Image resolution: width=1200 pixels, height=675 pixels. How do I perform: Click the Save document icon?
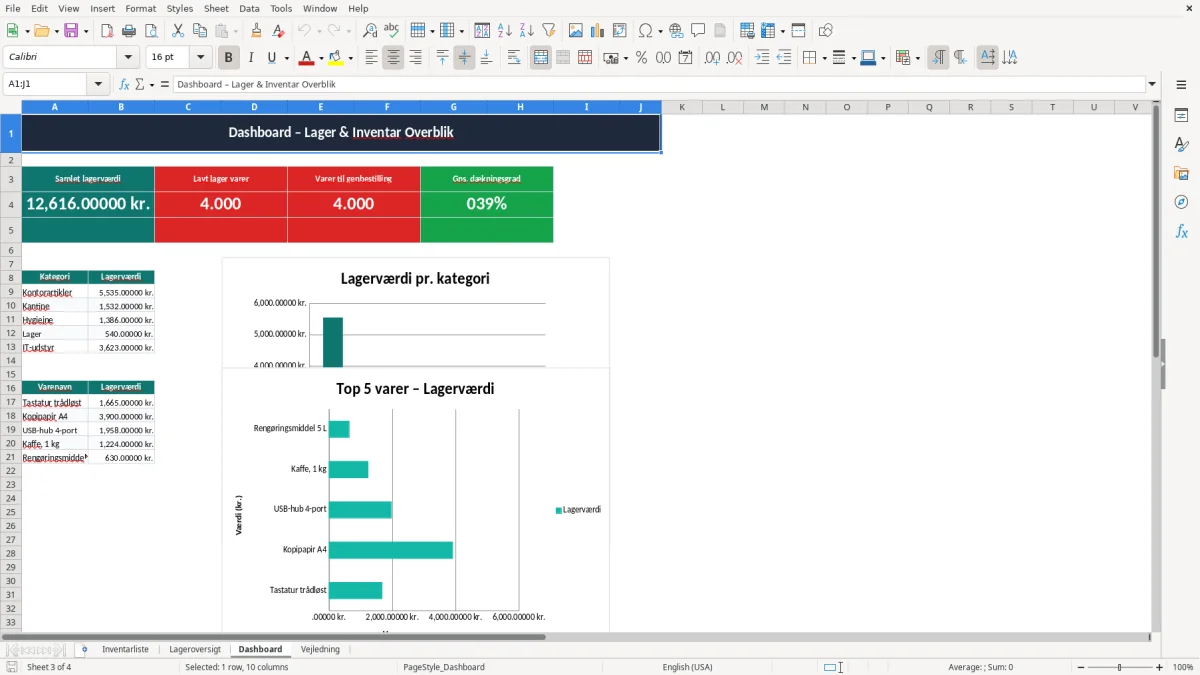[x=71, y=31]
